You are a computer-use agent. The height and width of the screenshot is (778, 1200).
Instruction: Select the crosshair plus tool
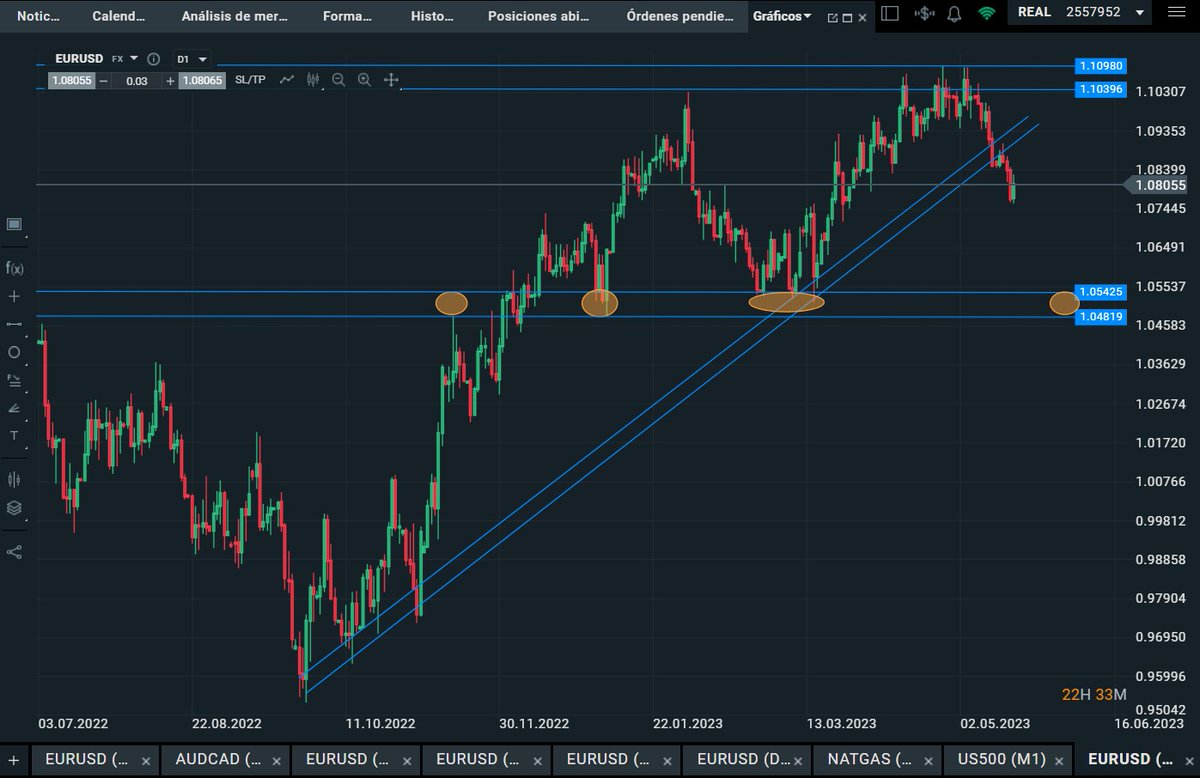14,297
